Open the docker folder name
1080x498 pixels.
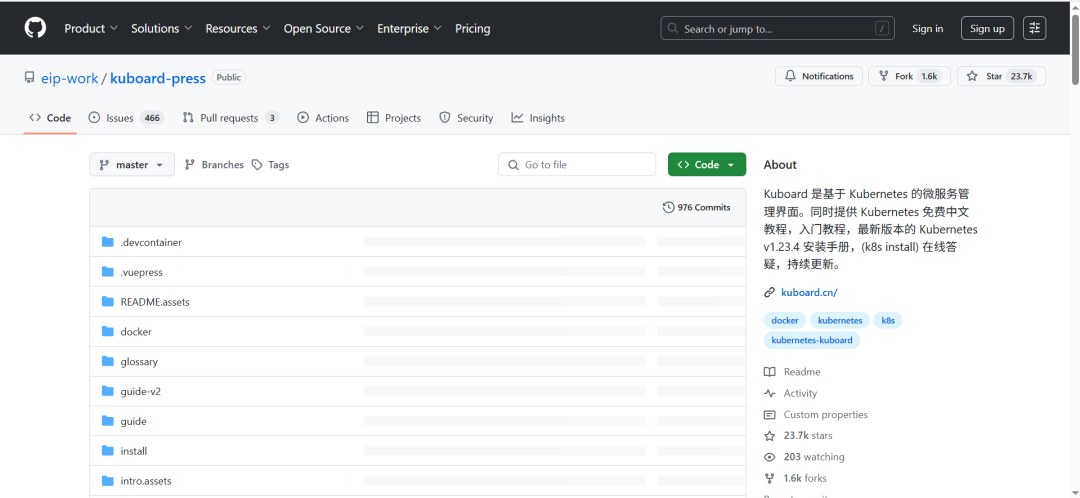point(136,331)
